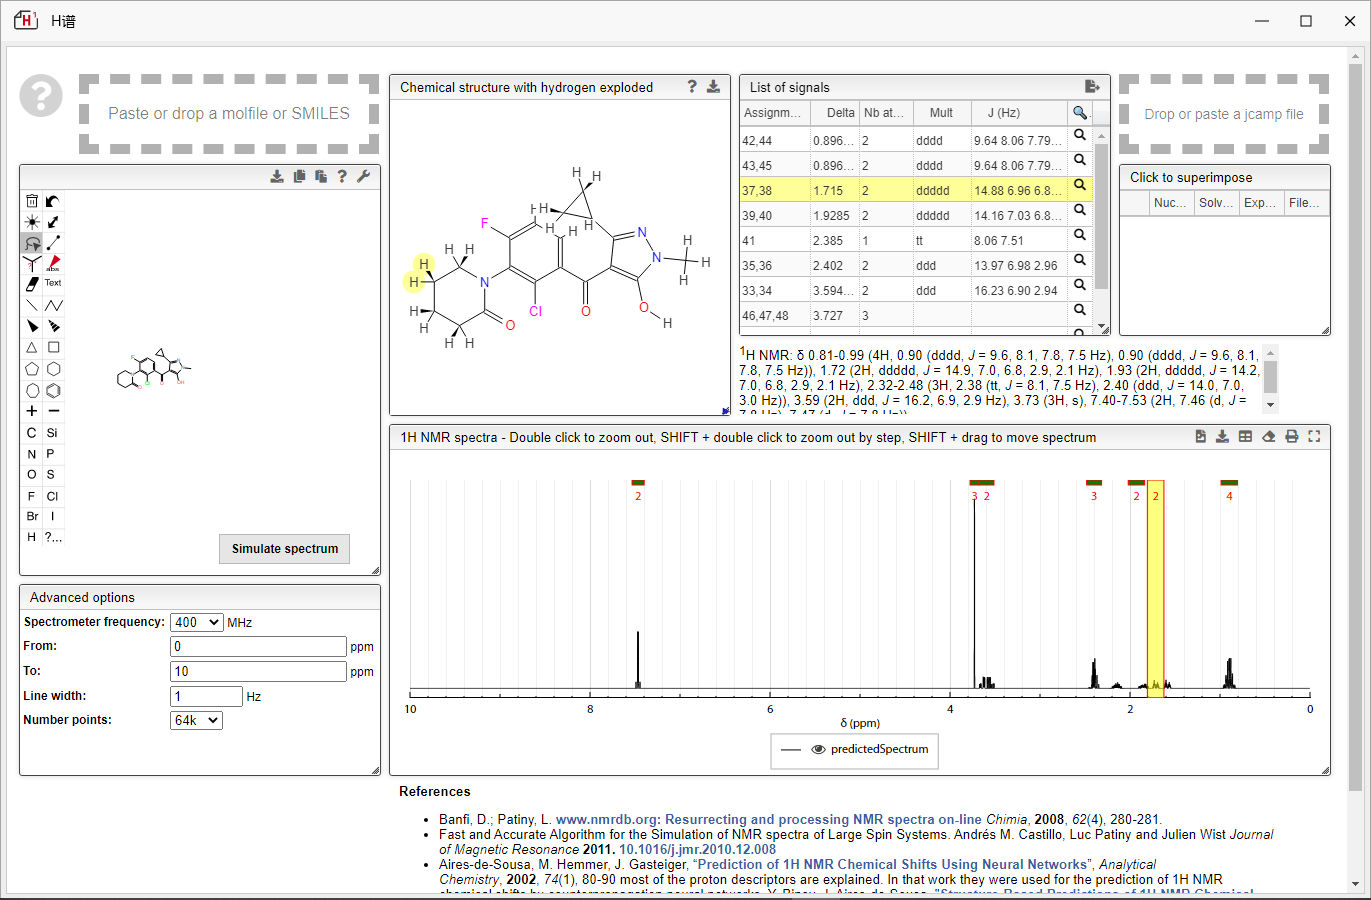
Task: Click the wrench settings icon in editor
Action: pos(363,176)
